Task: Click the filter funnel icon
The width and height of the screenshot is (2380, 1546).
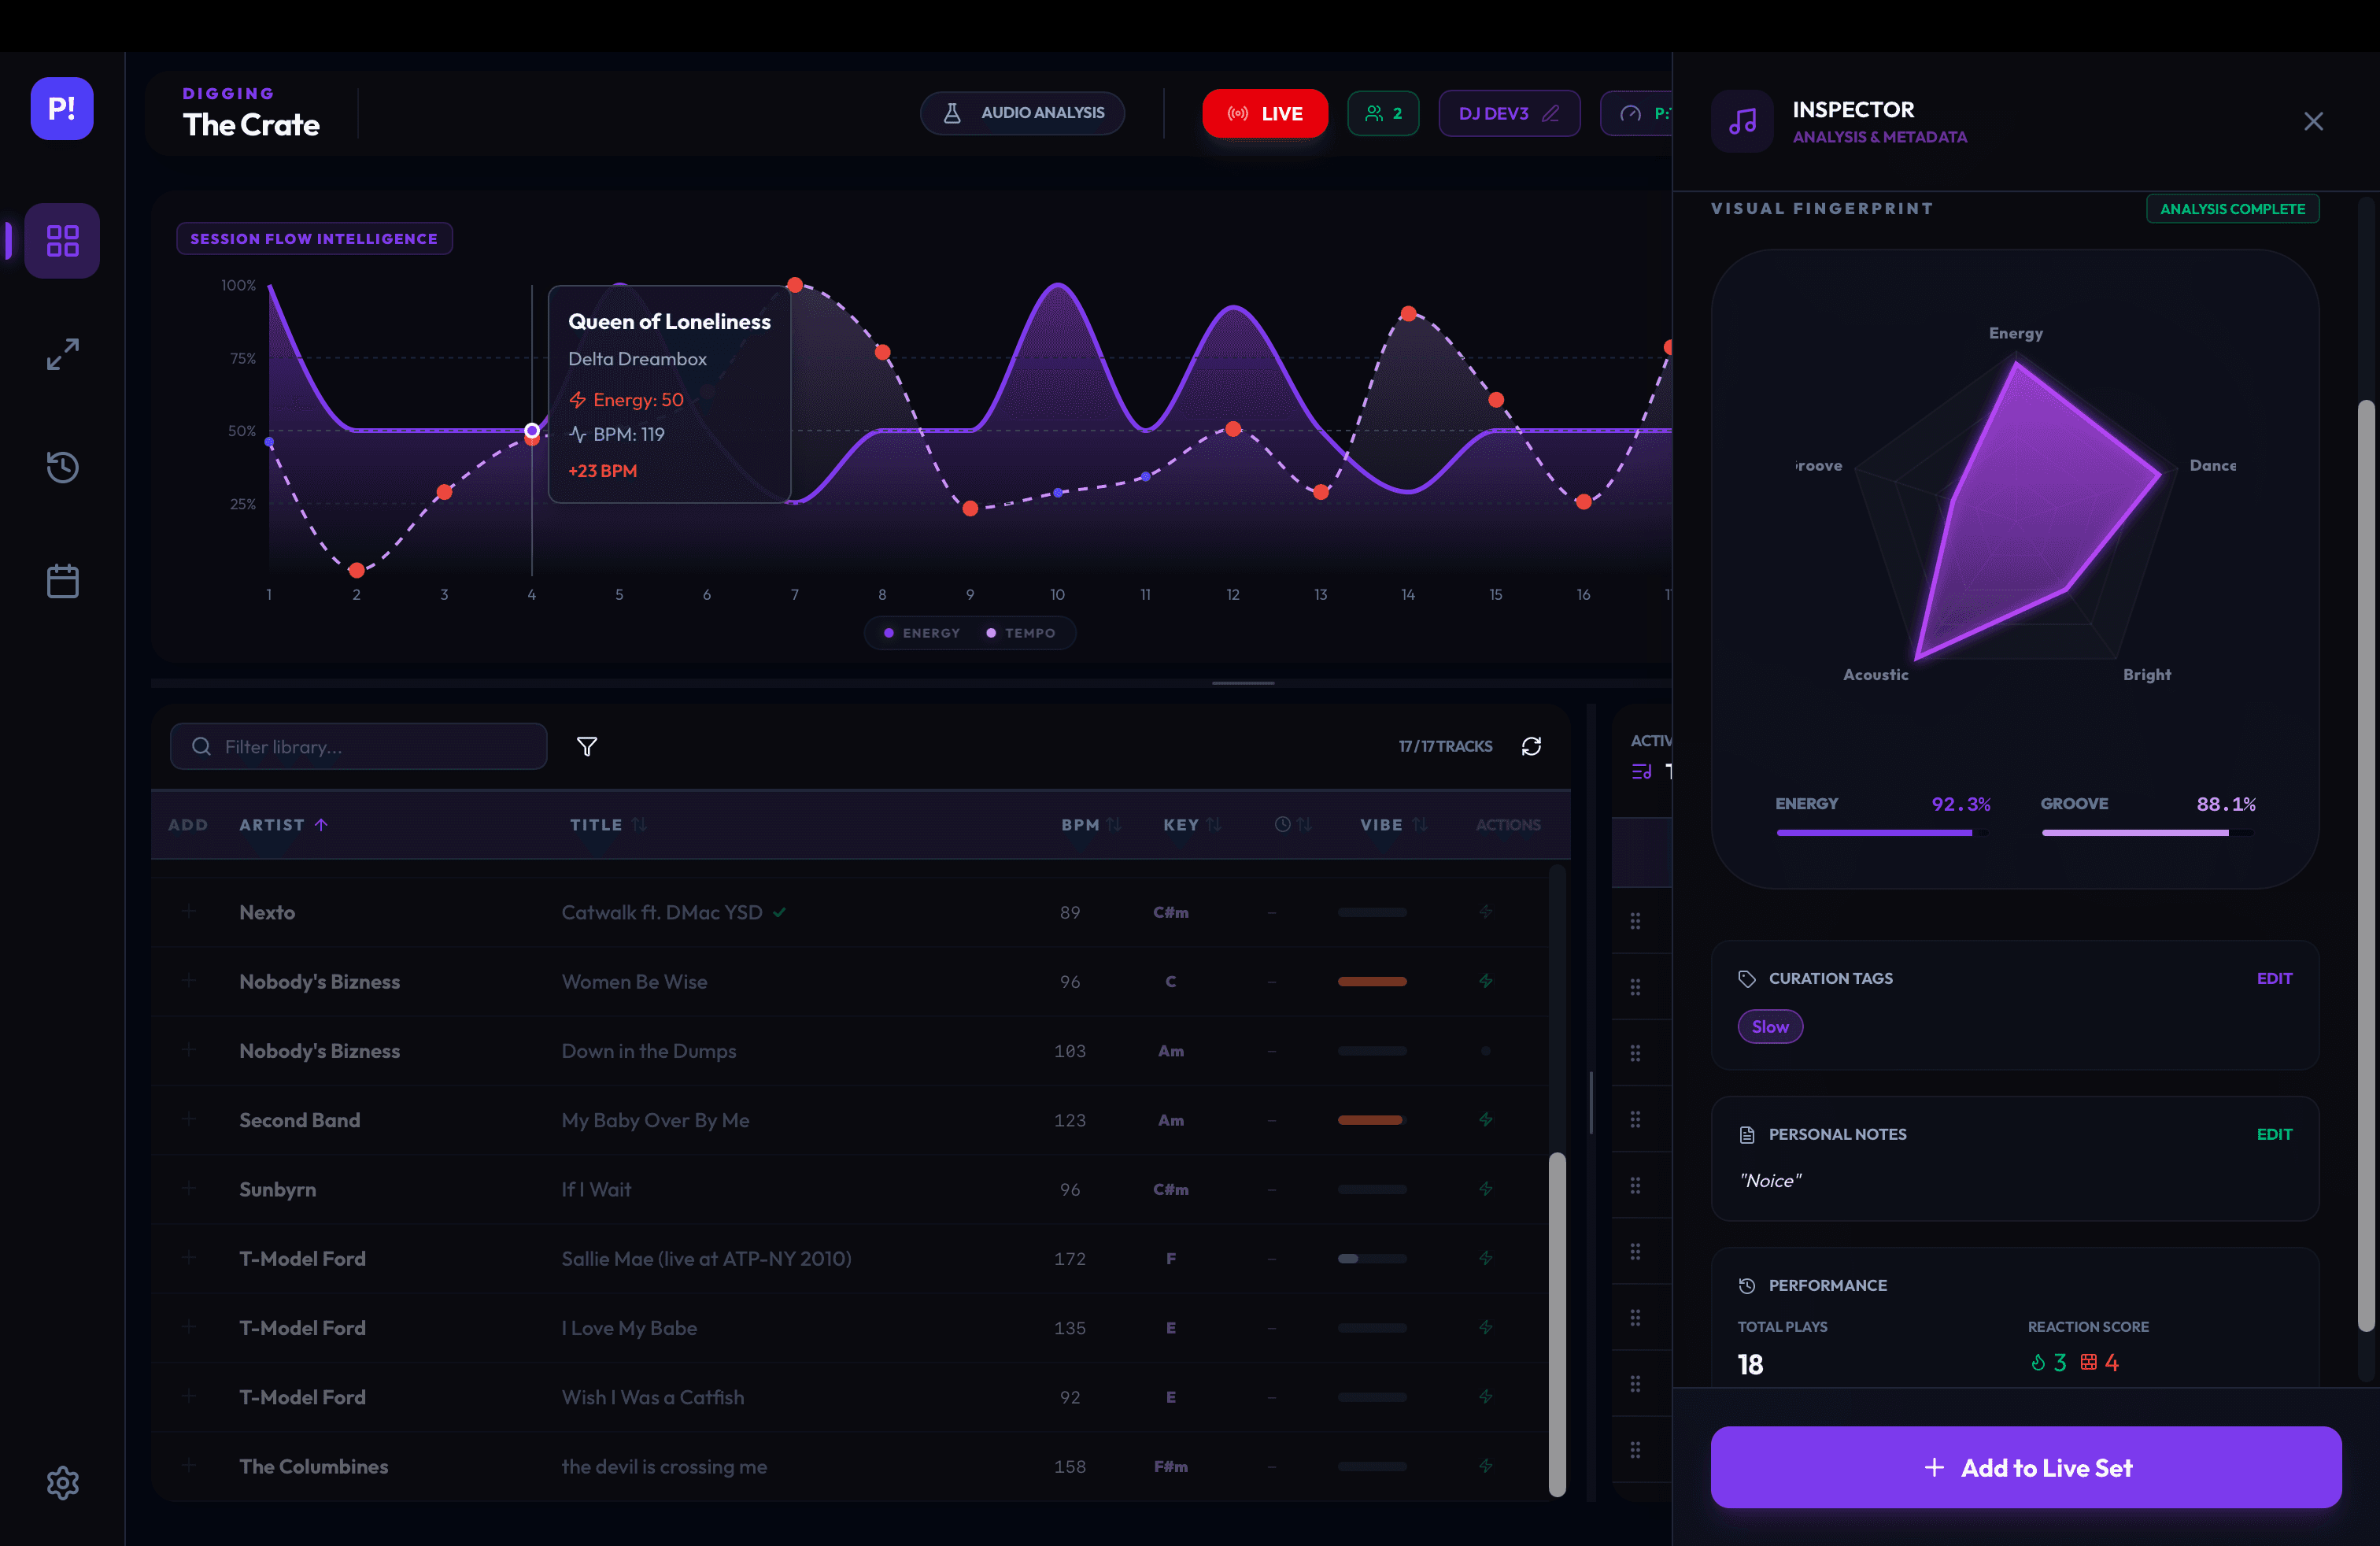Action: tap(587, 746)
